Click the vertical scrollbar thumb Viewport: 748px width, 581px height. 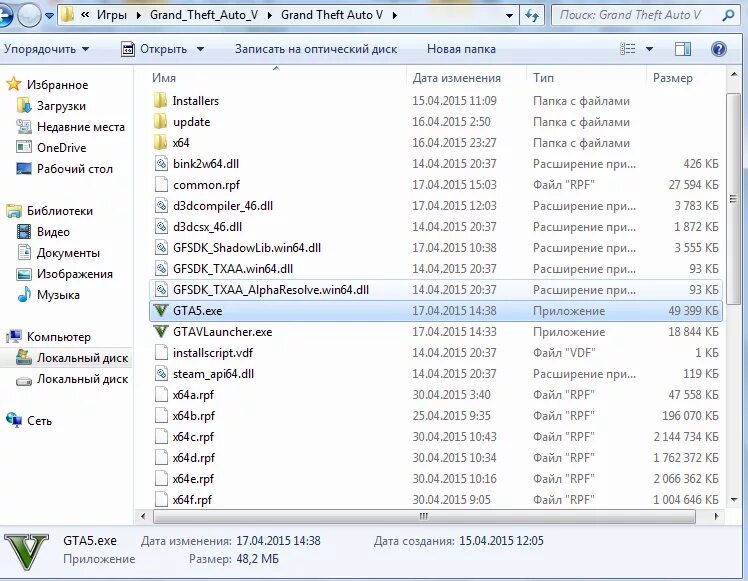(x=734, y=199)
